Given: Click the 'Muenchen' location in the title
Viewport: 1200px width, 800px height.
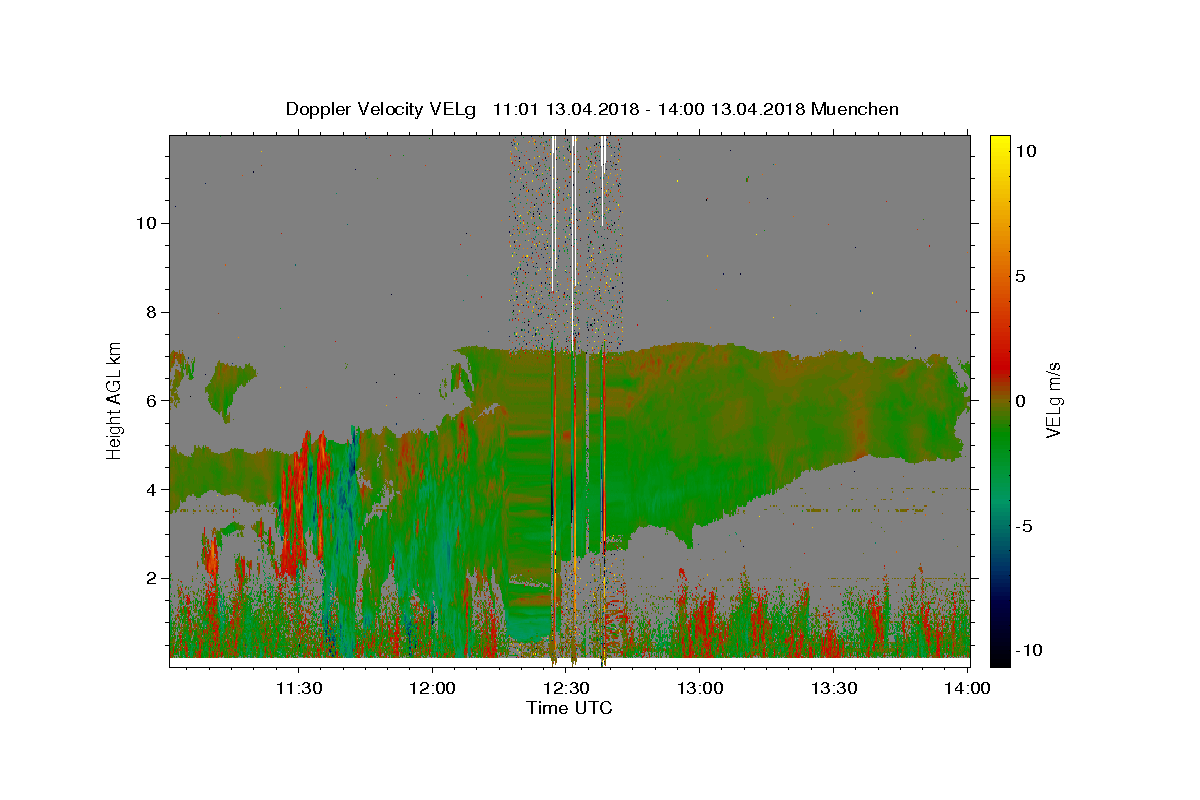Looking at the screenshot, I should (855, 109).
